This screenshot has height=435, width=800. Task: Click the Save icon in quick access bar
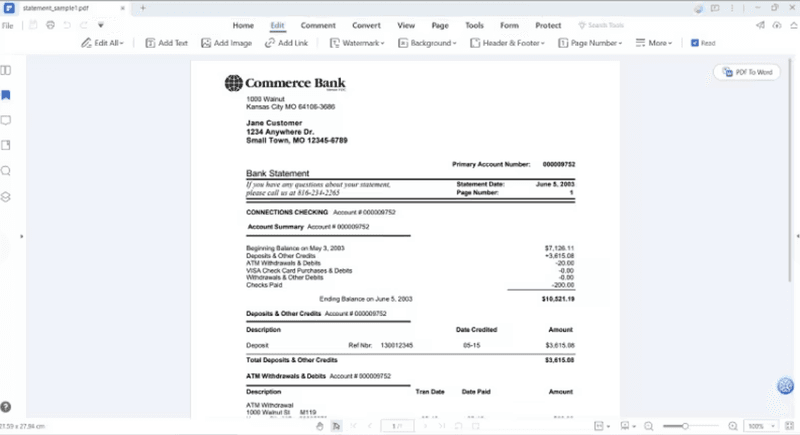coord(33,25)
